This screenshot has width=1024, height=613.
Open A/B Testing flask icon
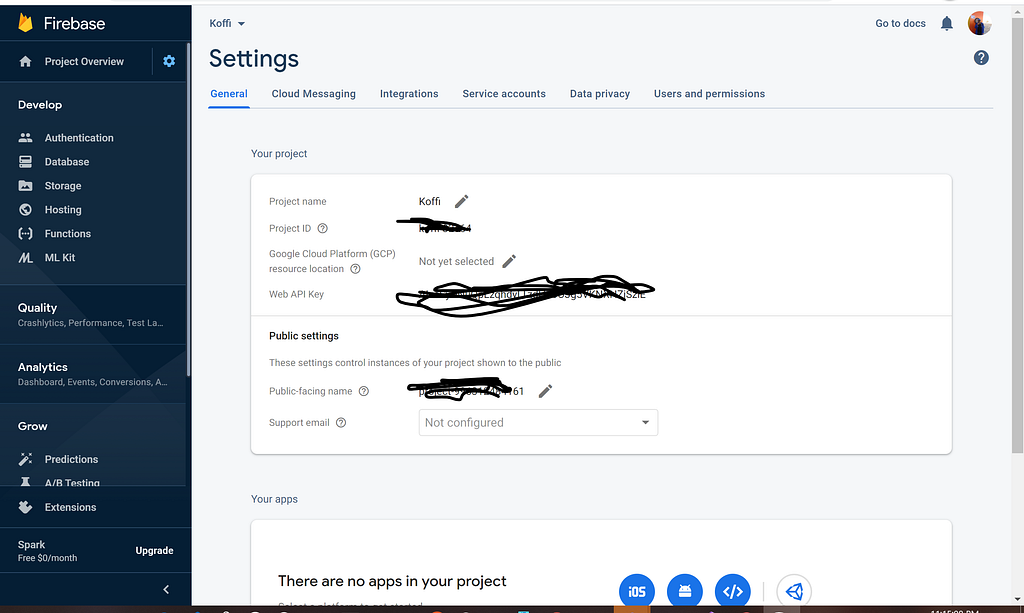25,482
